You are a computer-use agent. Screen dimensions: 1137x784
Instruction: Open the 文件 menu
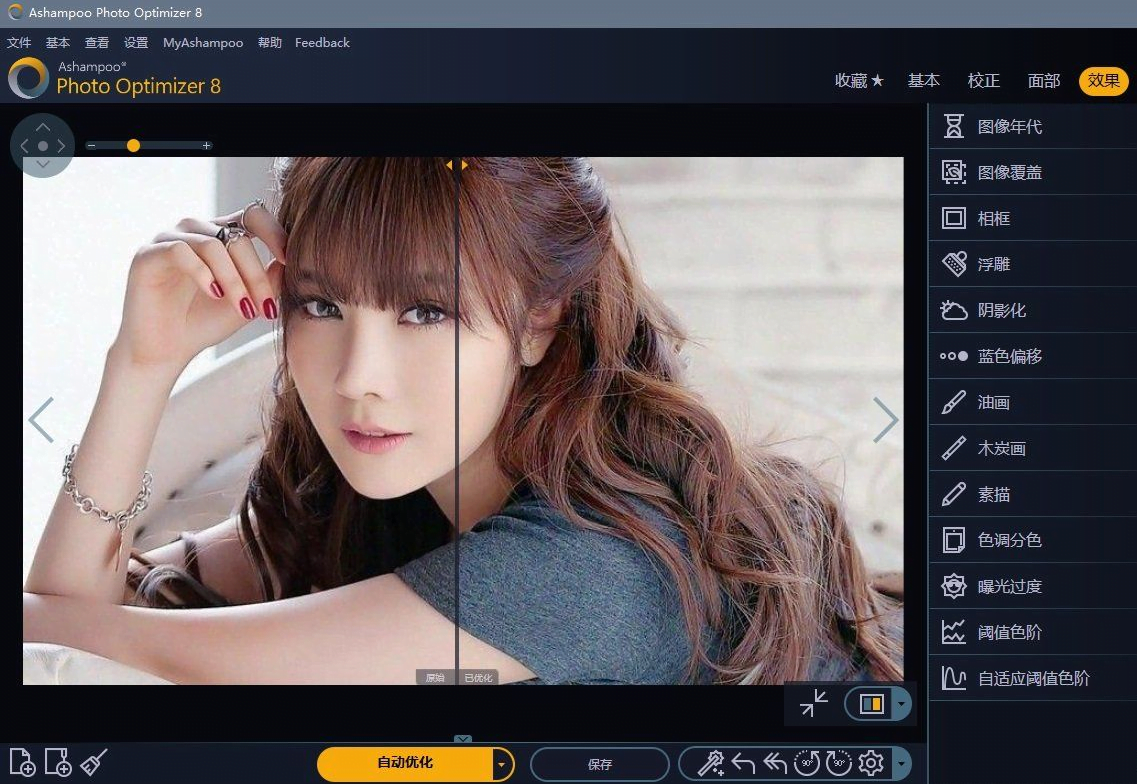(19, 43)
